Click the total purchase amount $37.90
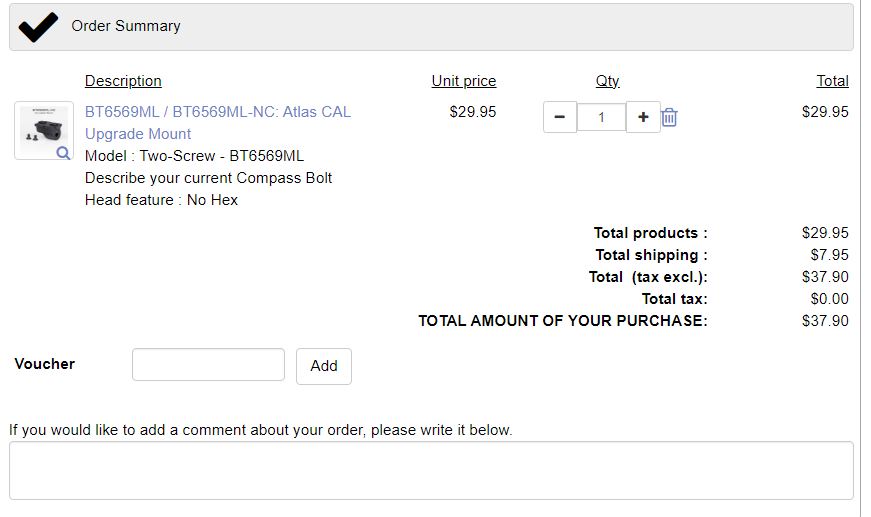This screenshot has height=517, width=871. pyautogui.click(x=825, y=321)
